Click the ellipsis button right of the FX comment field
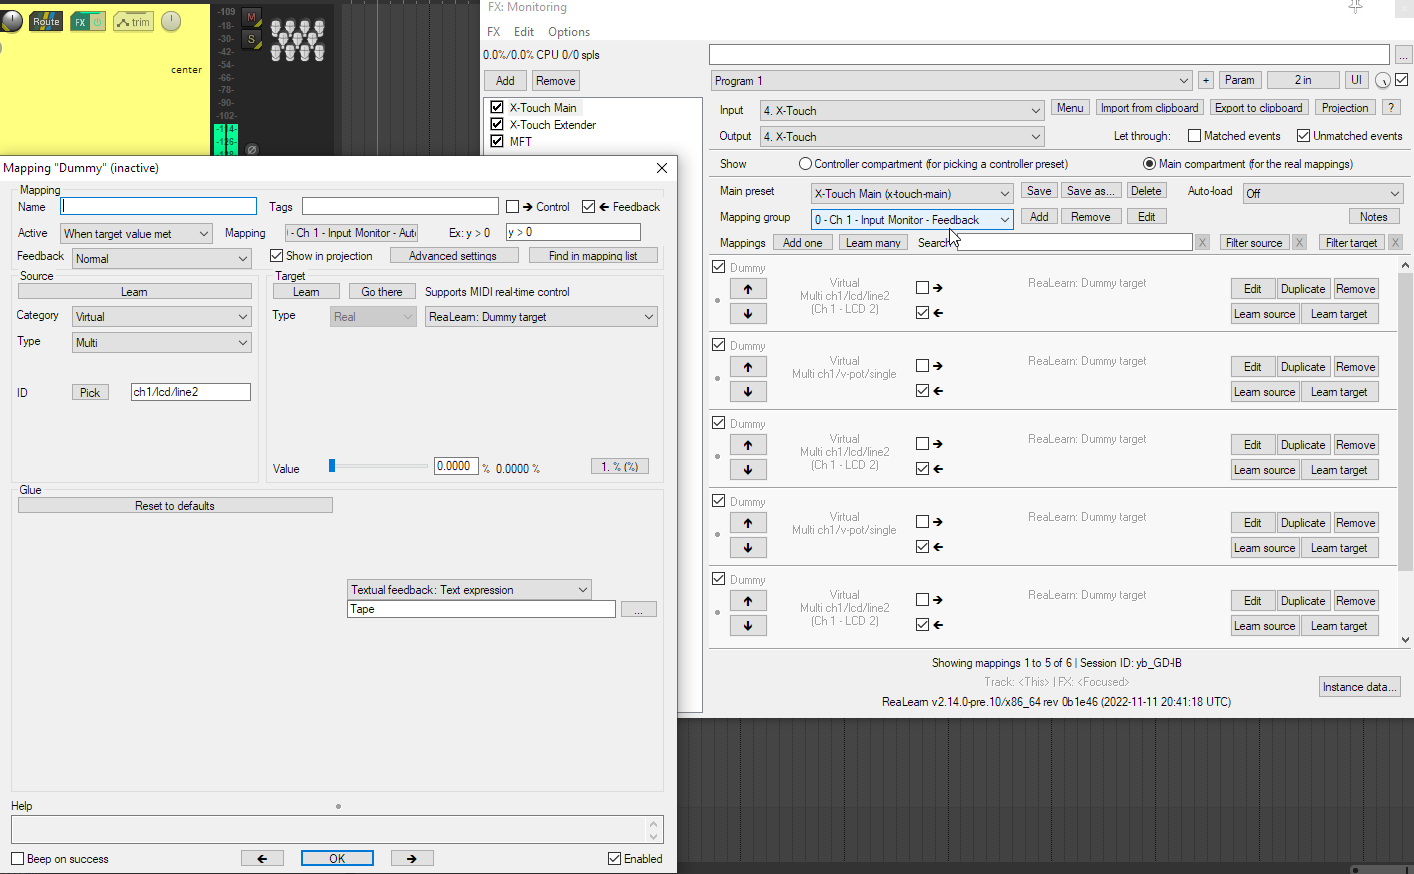The height and width of the screenshot is (874, 1414). click(x=1403, y=54)
